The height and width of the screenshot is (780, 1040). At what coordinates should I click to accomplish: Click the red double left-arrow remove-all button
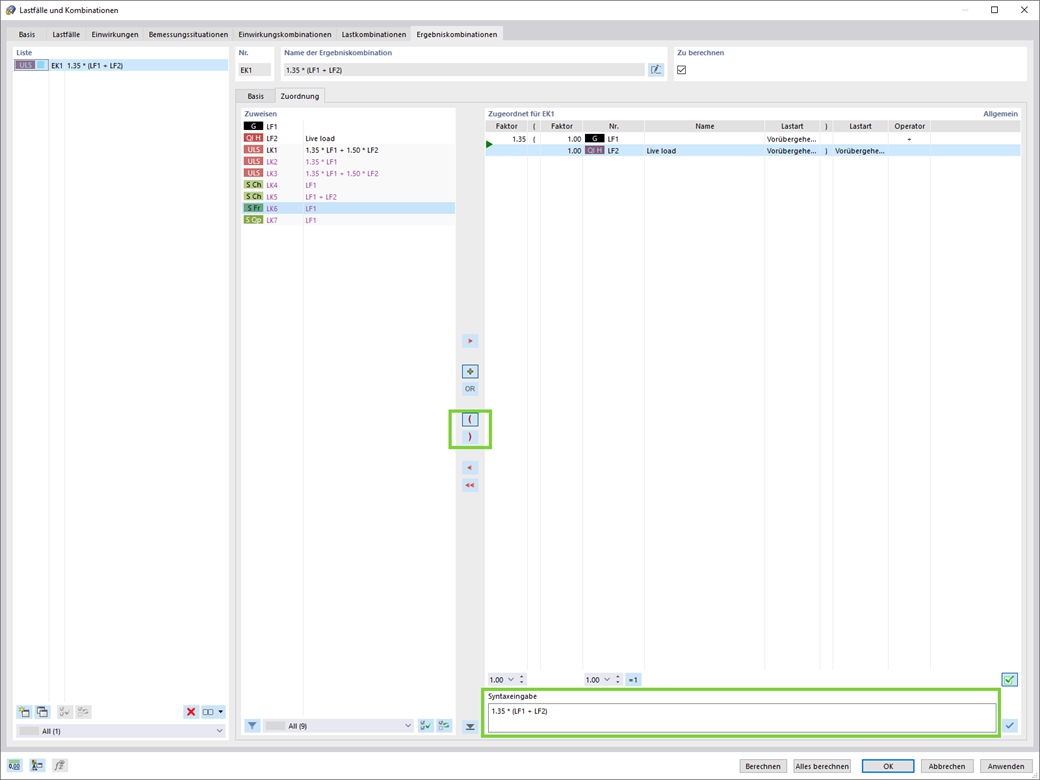pyautogui.click(x=470, y=485)
